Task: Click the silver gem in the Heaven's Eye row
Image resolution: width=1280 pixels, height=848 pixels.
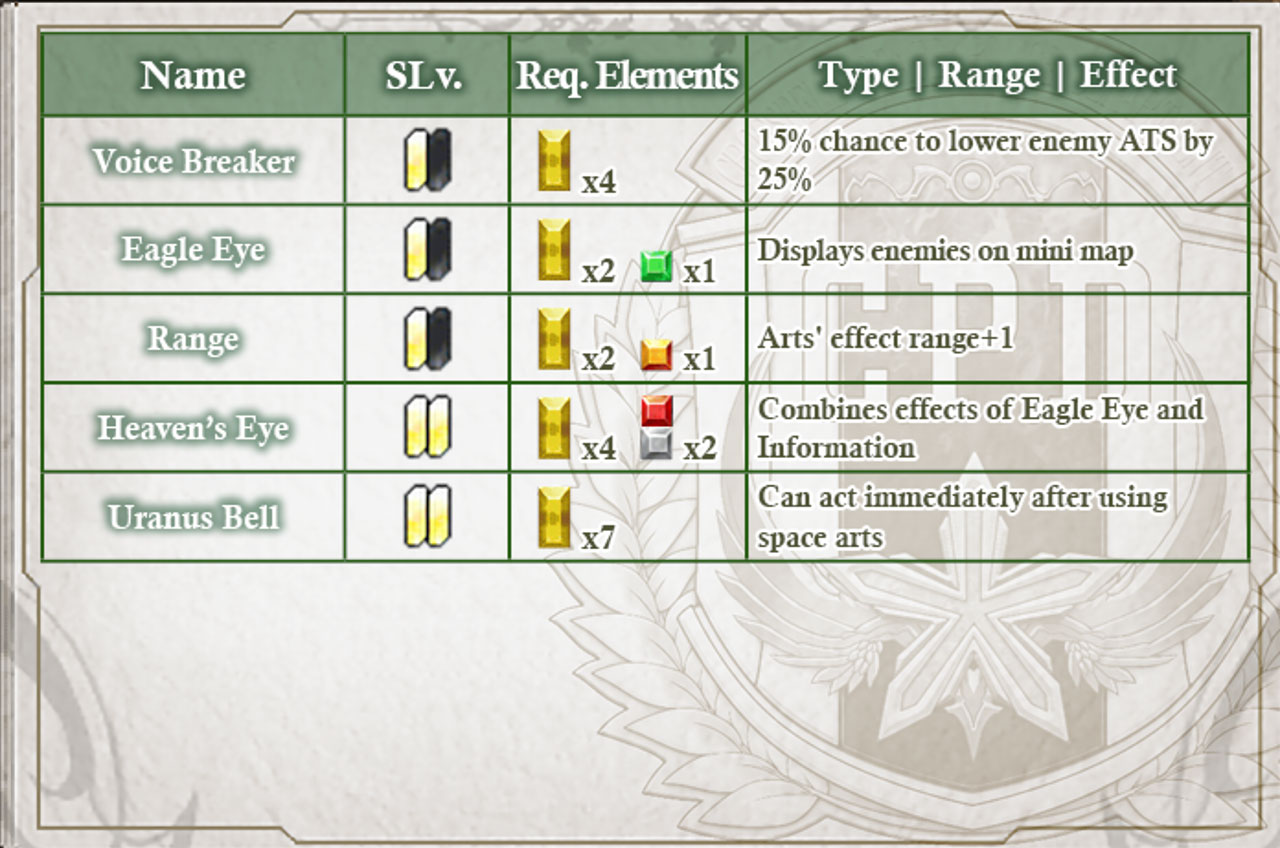Action: tap(656, 445)
